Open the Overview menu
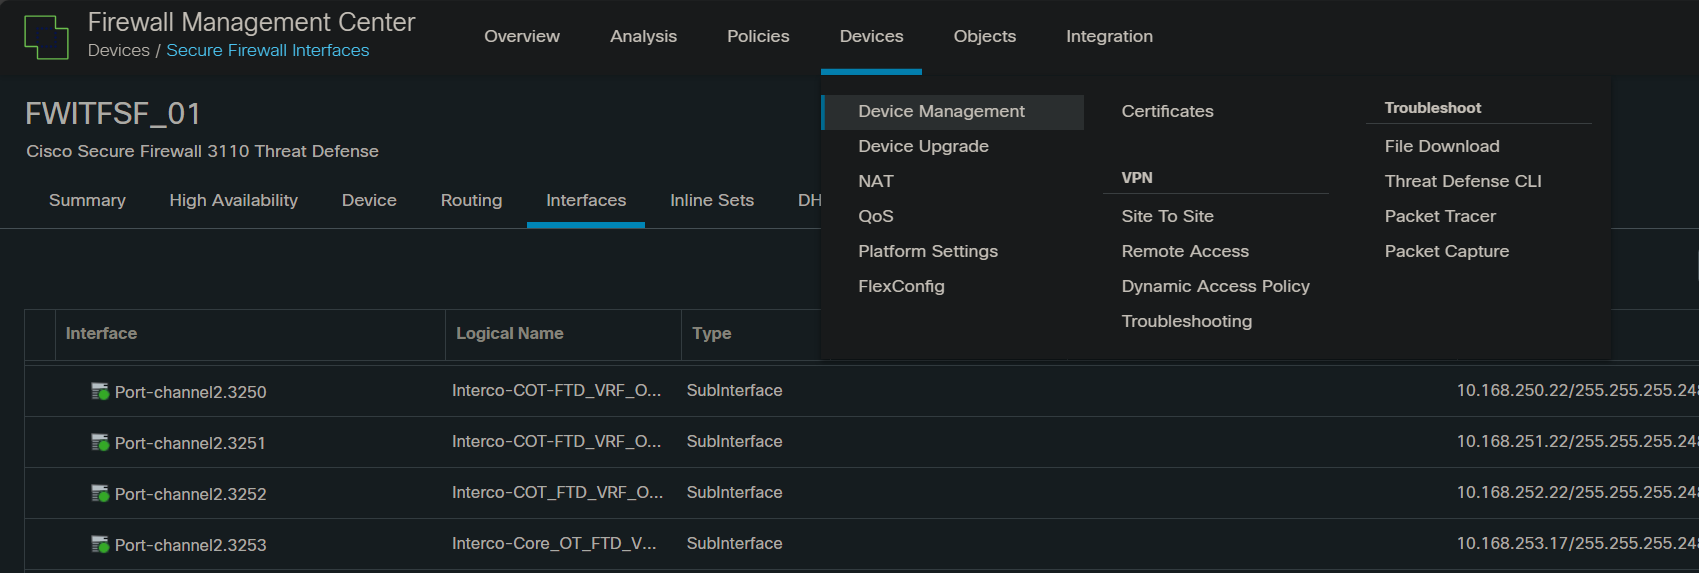 click(522, 36)
